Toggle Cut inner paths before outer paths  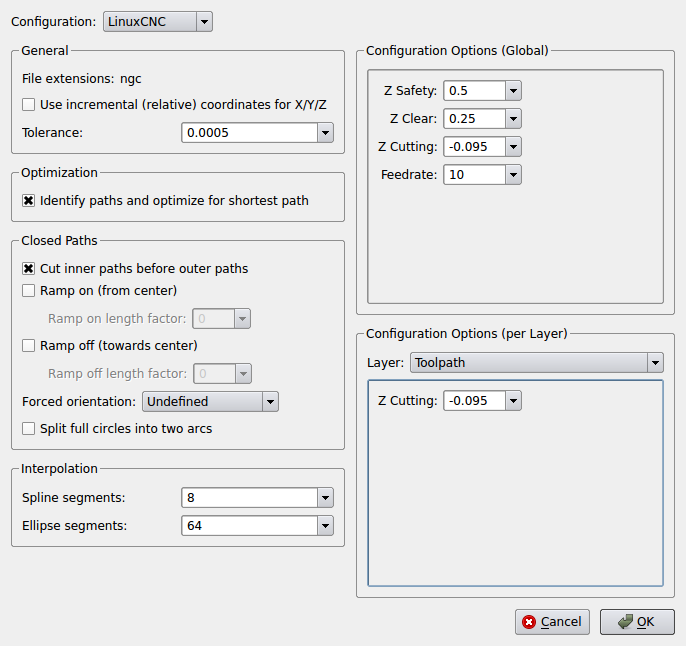[x=28, y=269]
